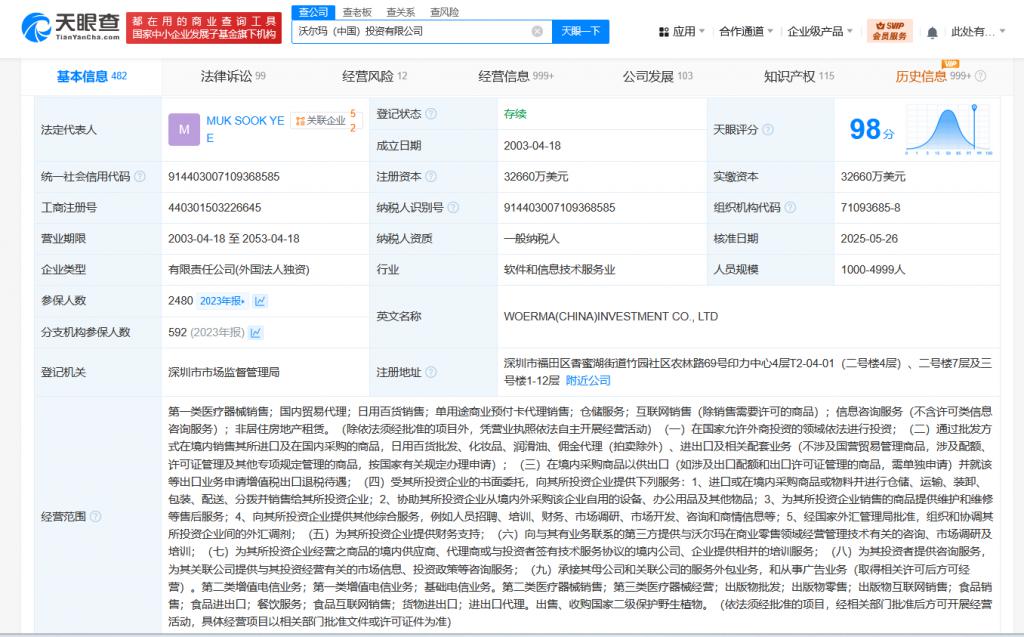Click the 关联企业 52 button
The width and height of the screenshot is (1024, 637).
tap(326, 121)
